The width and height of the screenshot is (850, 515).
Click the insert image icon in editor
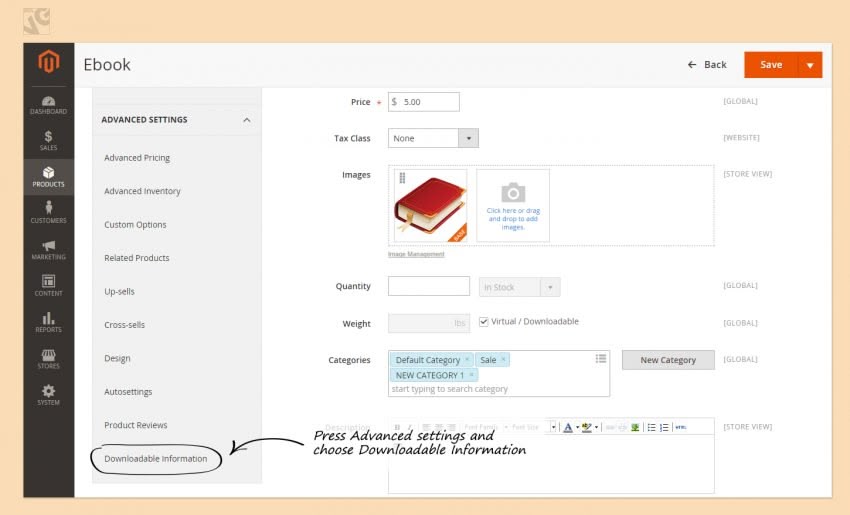[x=635, y=427]
